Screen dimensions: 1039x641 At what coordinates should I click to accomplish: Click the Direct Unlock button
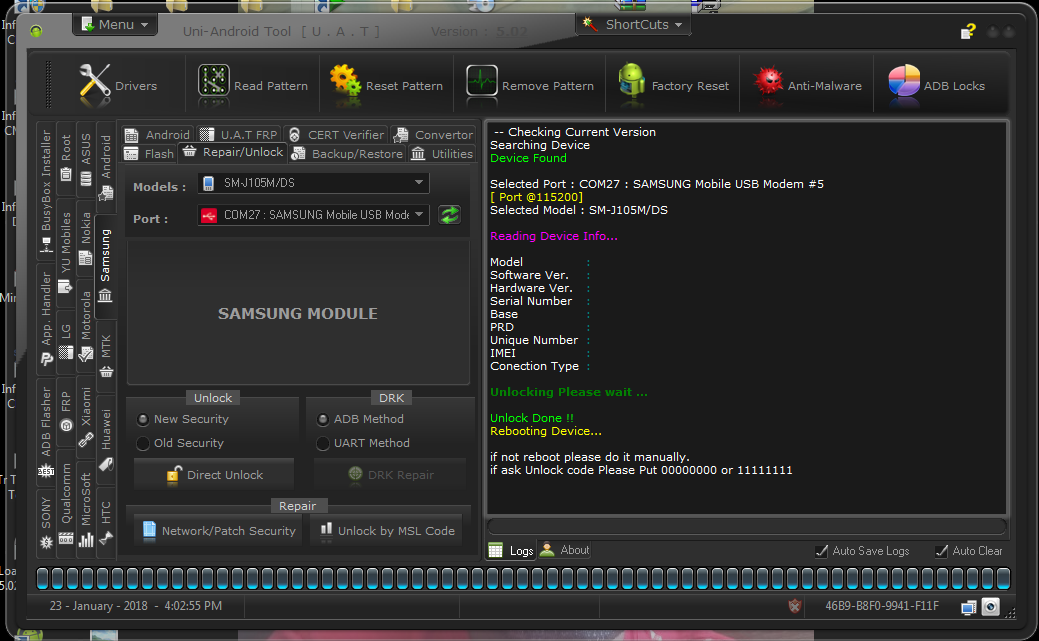pyautogui.click(x=214, y=475)
